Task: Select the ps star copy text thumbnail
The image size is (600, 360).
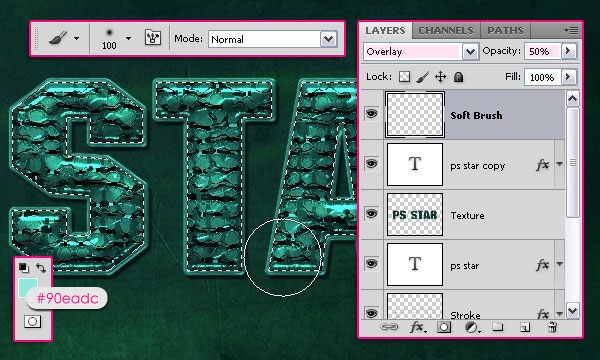Action: (415, 165)
